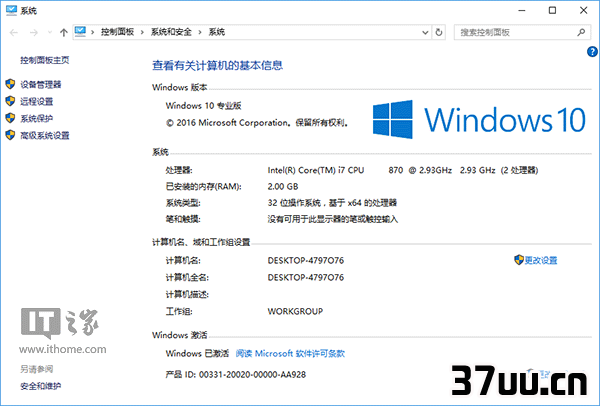Viewport: 600px width, 406px height.
Task: Open 设备管理器 from the sidebar
Action: coord(41,84)
